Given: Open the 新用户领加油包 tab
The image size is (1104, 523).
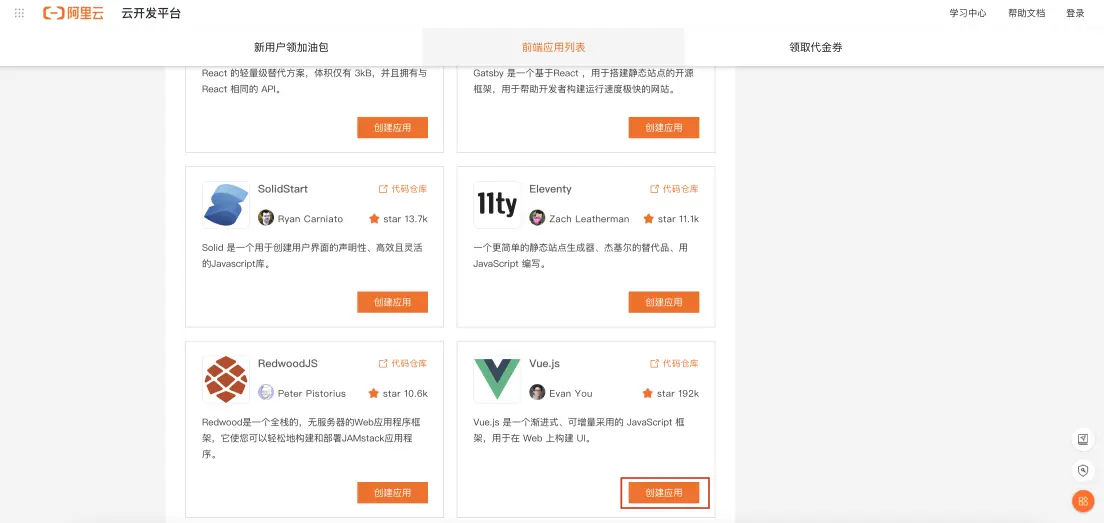Looking at the screenshot, I should pyautogui.click(x=291, y=47).
